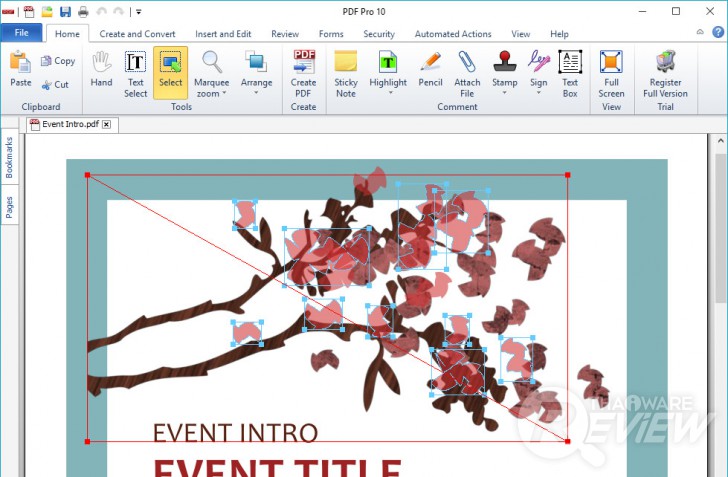Open Stamp dropdown arrow
Viewport: 728px width, 477px height.
tap(505, 93)
